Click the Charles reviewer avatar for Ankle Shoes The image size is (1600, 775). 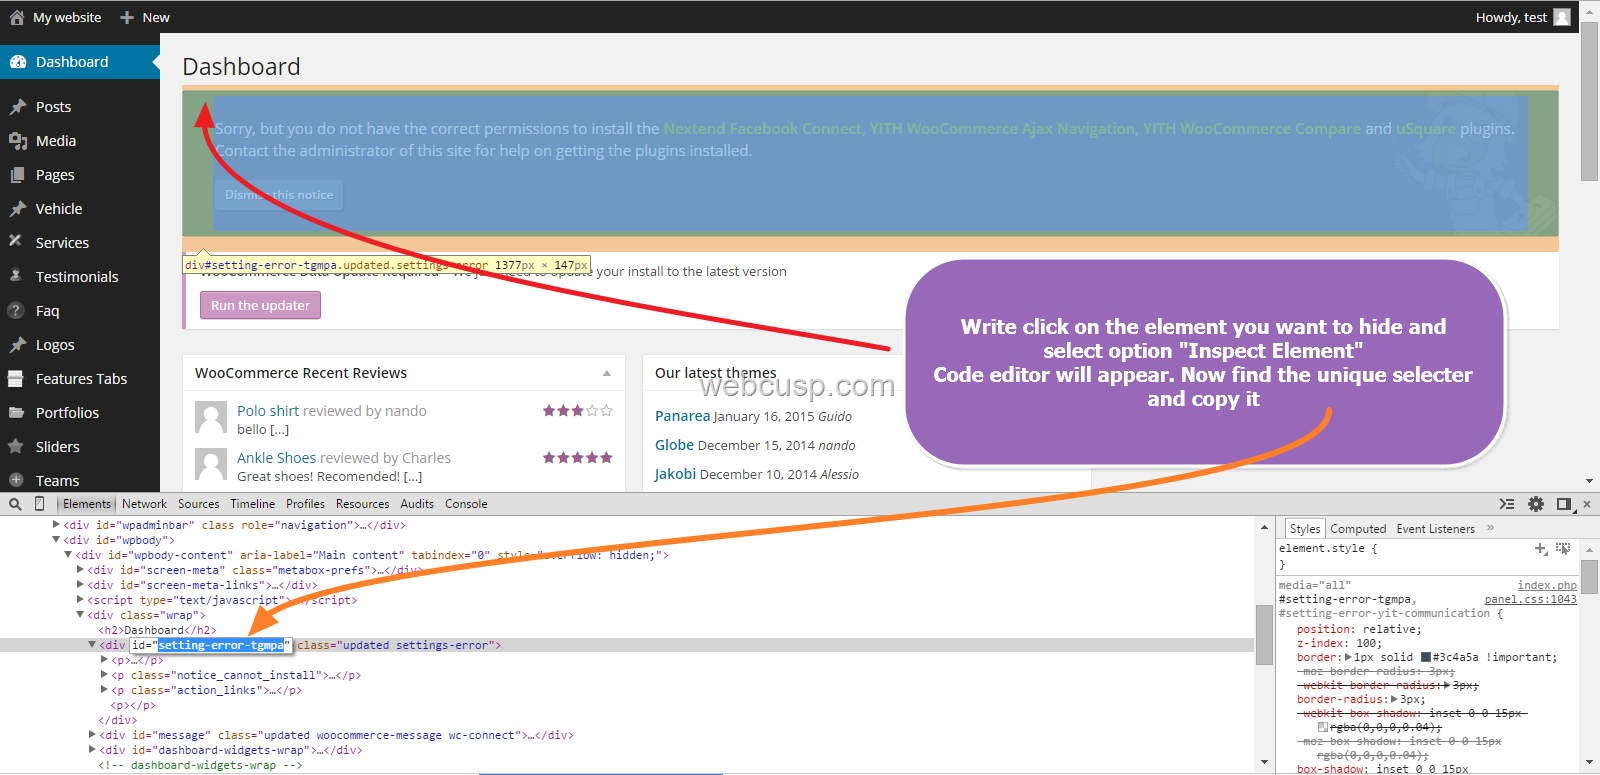[211, 465]
